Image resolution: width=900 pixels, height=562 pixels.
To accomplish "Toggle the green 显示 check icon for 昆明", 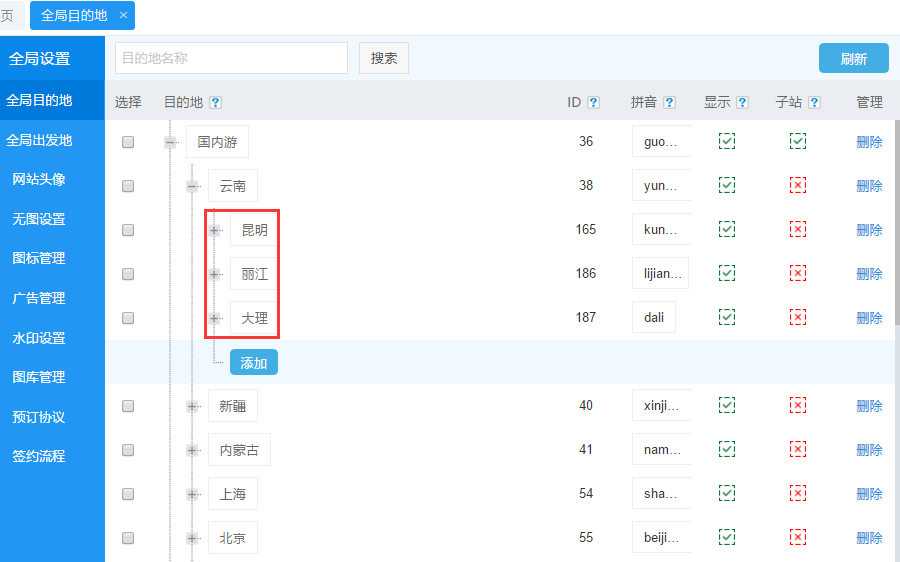I will pos(727,230).
